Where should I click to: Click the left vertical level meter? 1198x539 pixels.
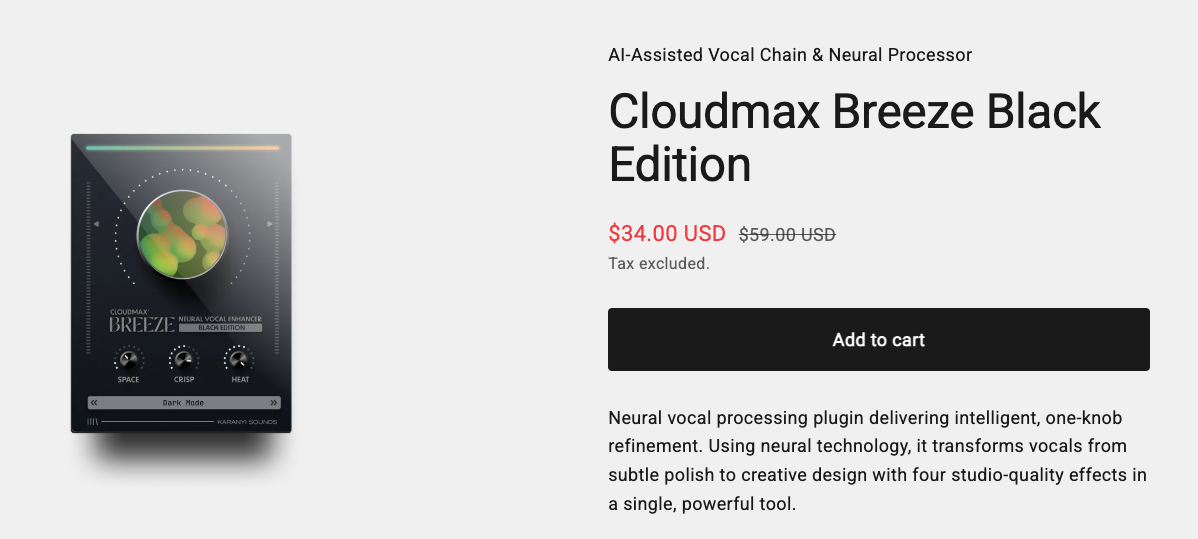click(x=89, y=260)
